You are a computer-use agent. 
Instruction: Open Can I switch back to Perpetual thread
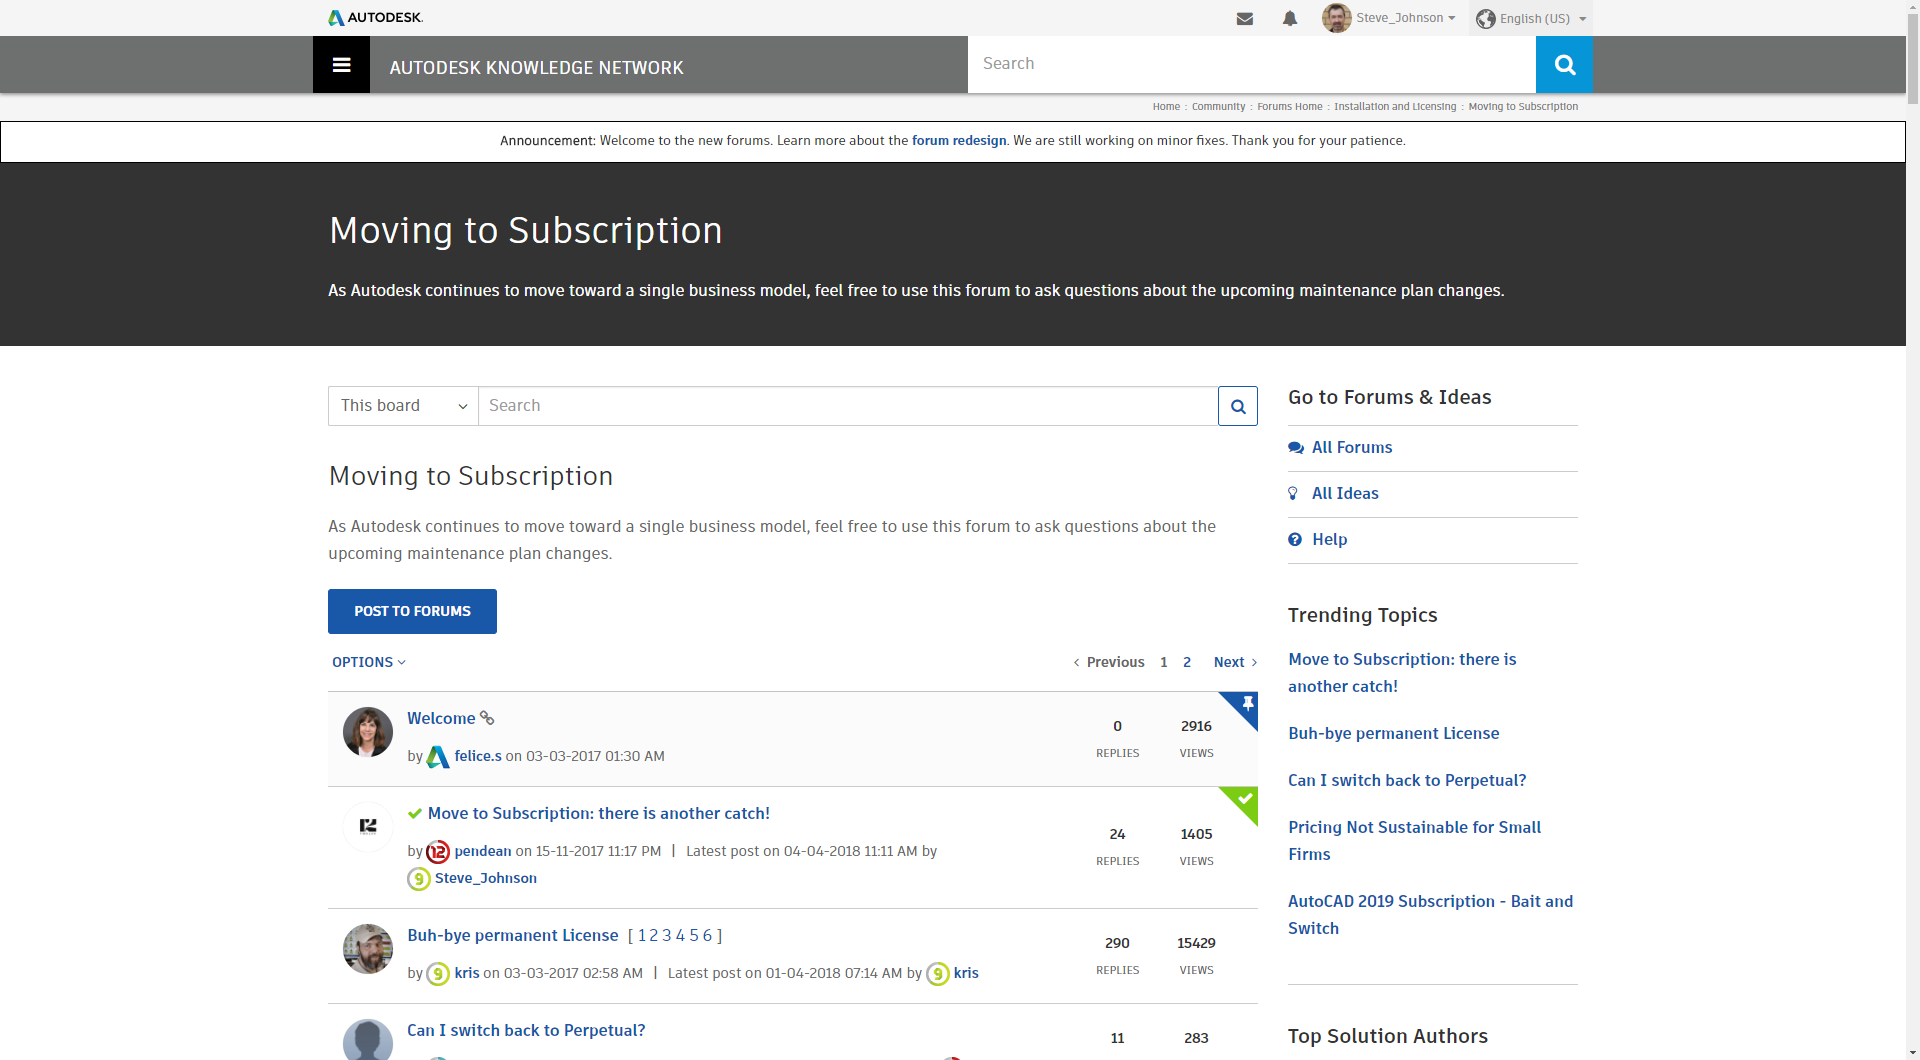point(526,1030)
